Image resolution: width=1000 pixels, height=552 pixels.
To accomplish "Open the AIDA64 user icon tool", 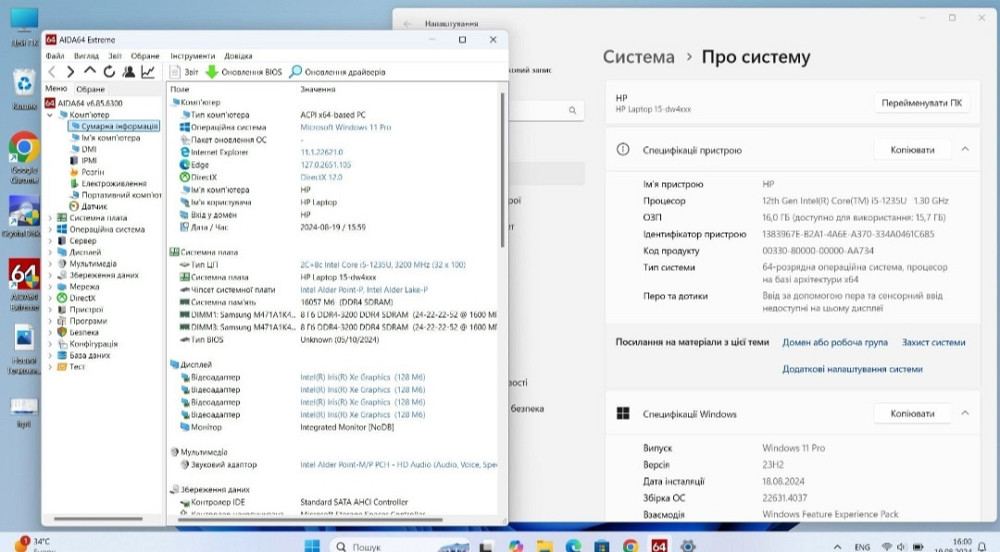I will pyautogui.click(x=129, y=72).
